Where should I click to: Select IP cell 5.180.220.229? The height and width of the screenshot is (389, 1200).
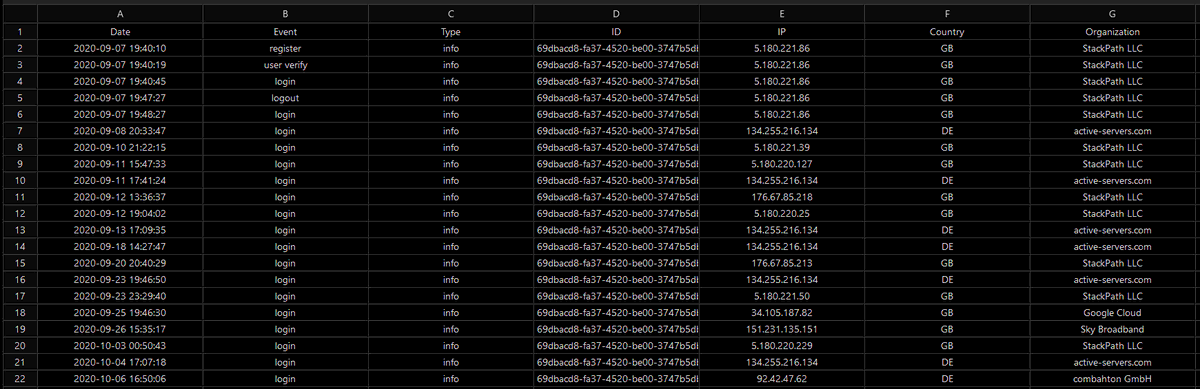781,345
